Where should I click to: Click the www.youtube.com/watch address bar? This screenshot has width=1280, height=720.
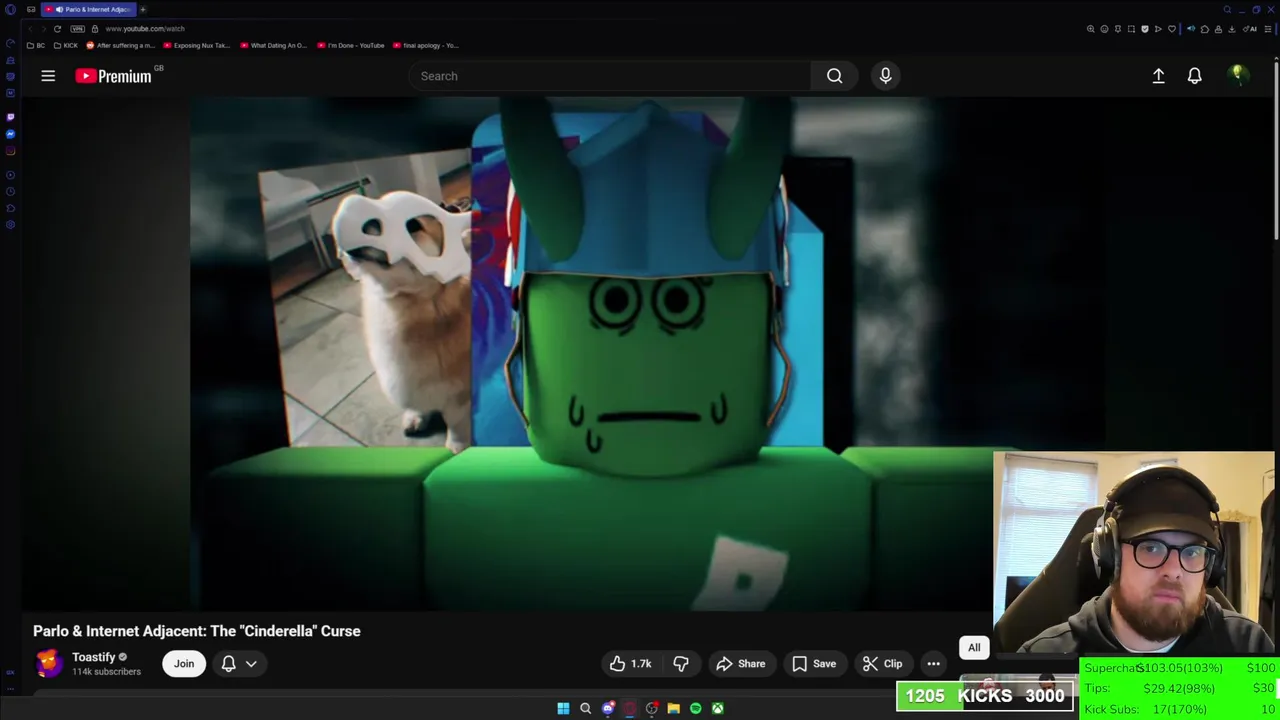pyautogui.click(x=145, y=29)
